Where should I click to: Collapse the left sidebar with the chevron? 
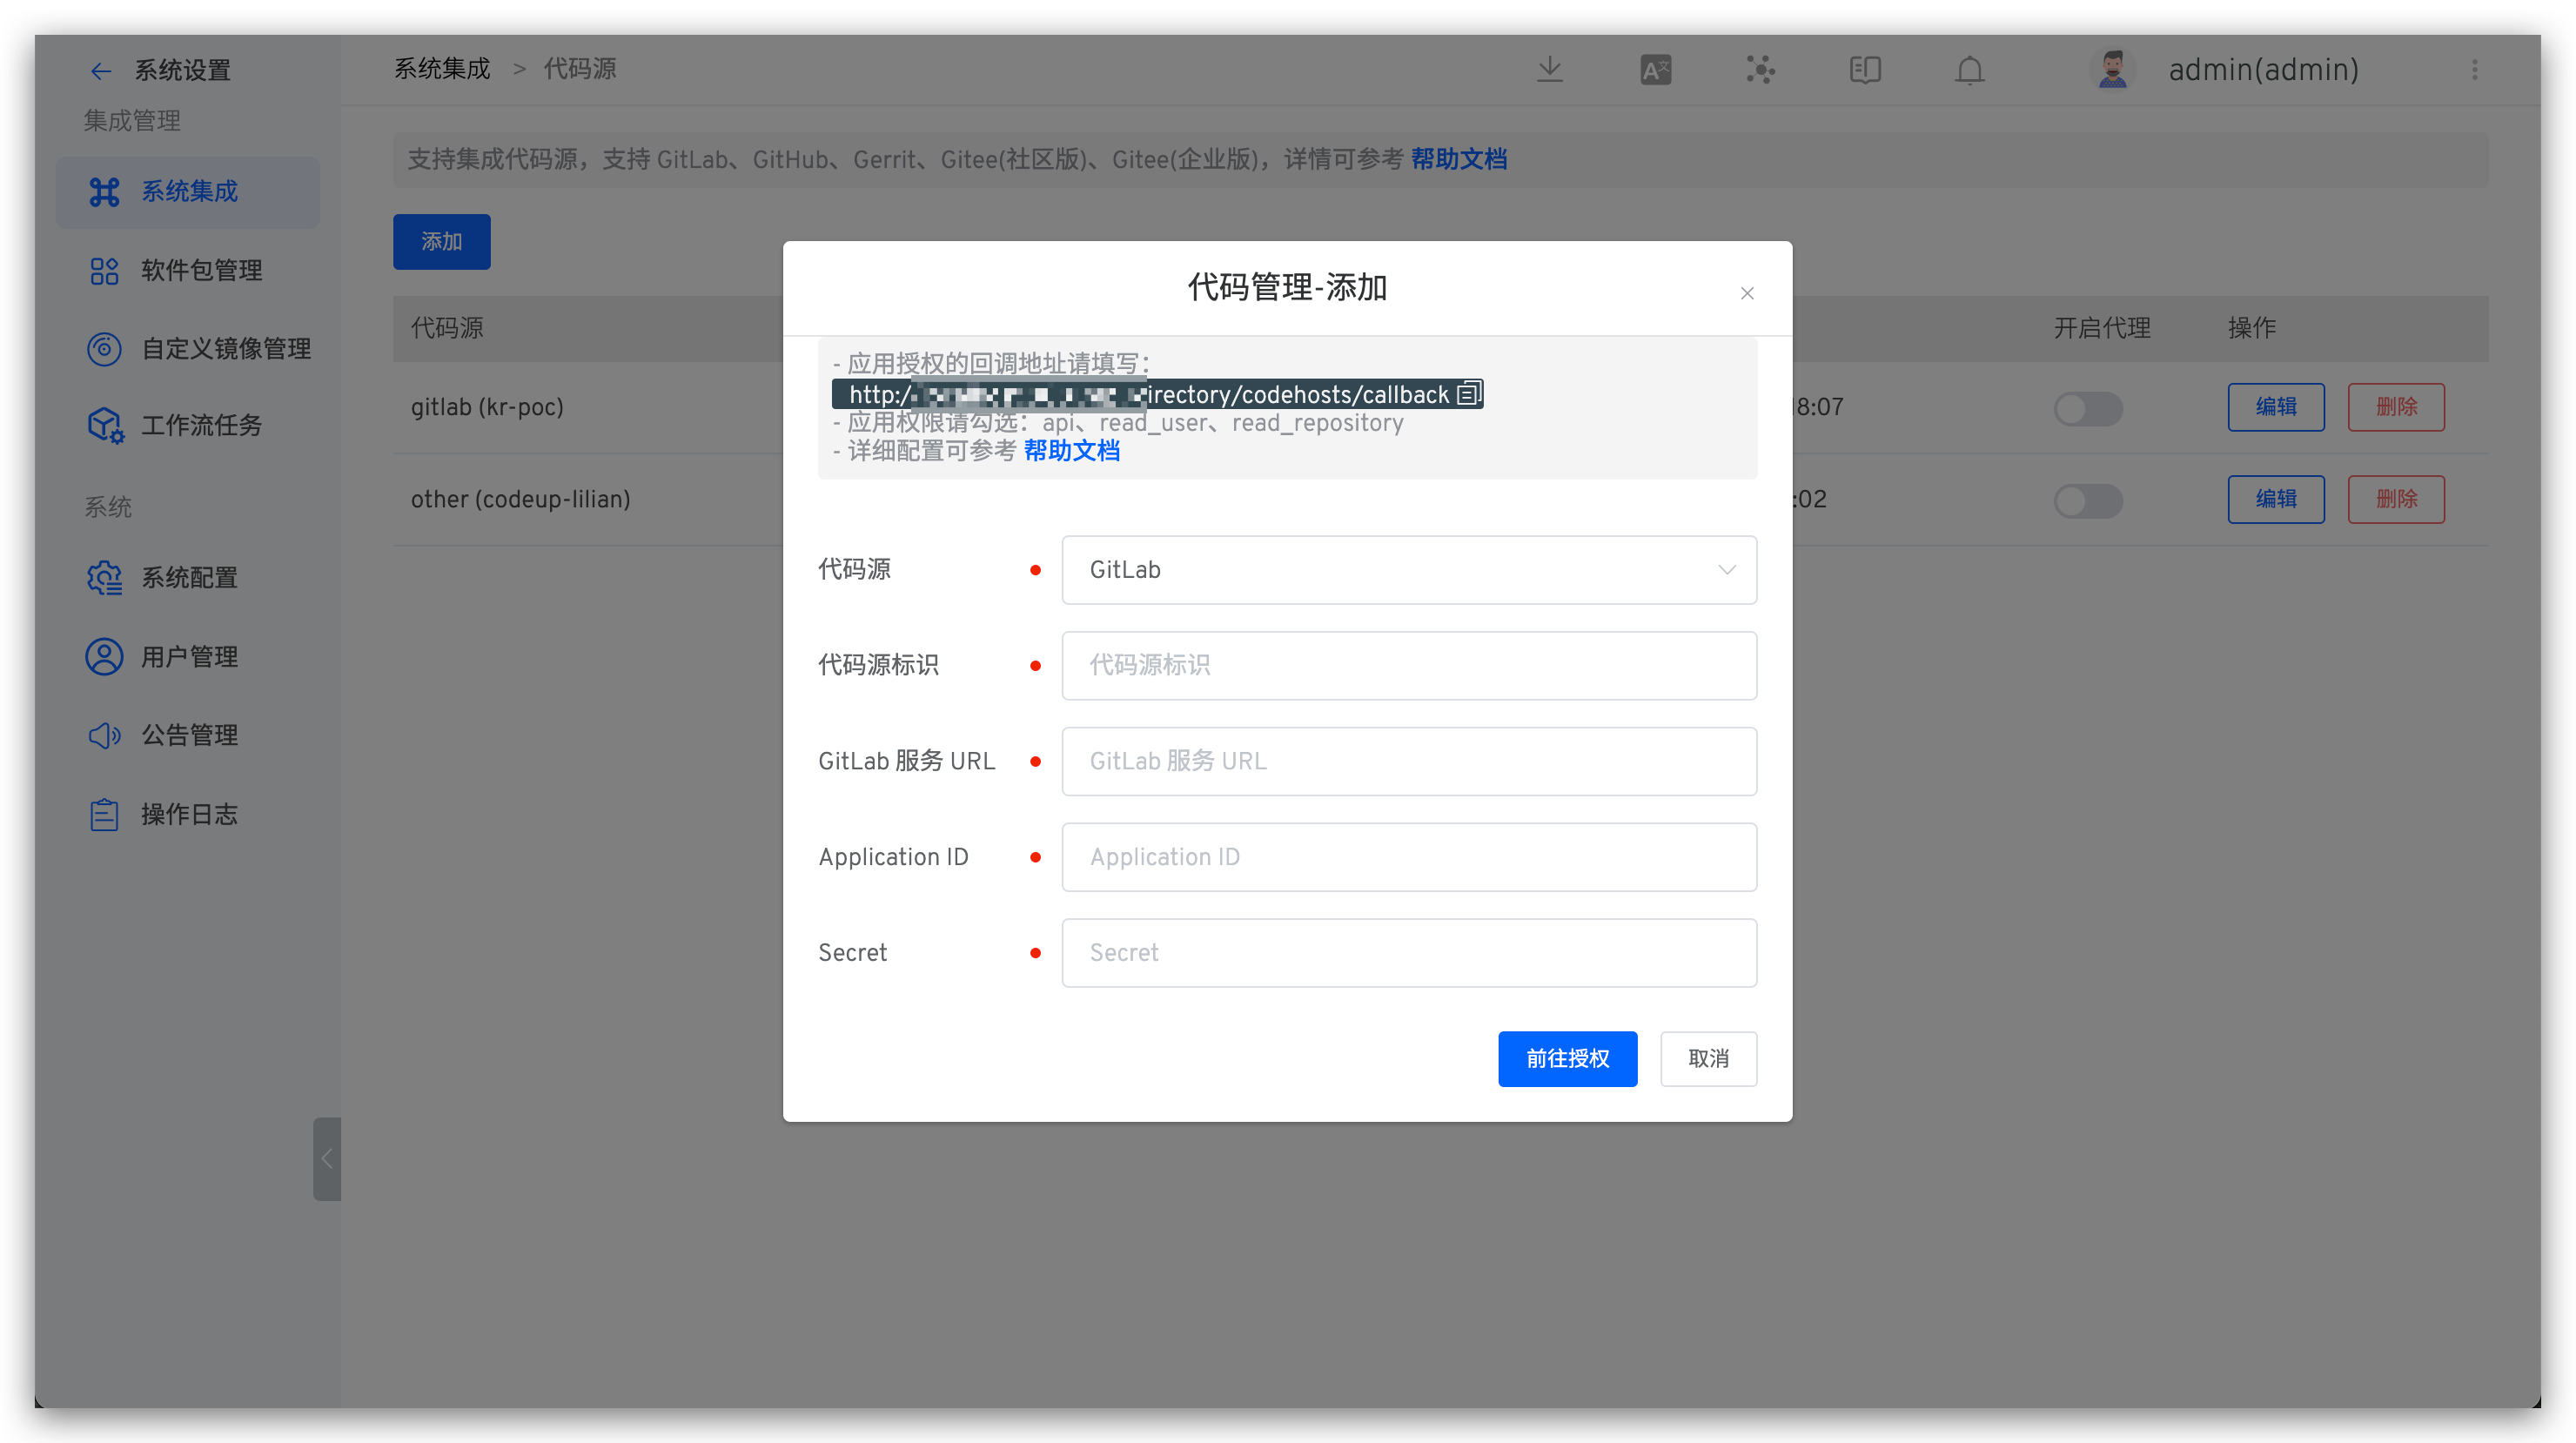tap(326, 1159)
